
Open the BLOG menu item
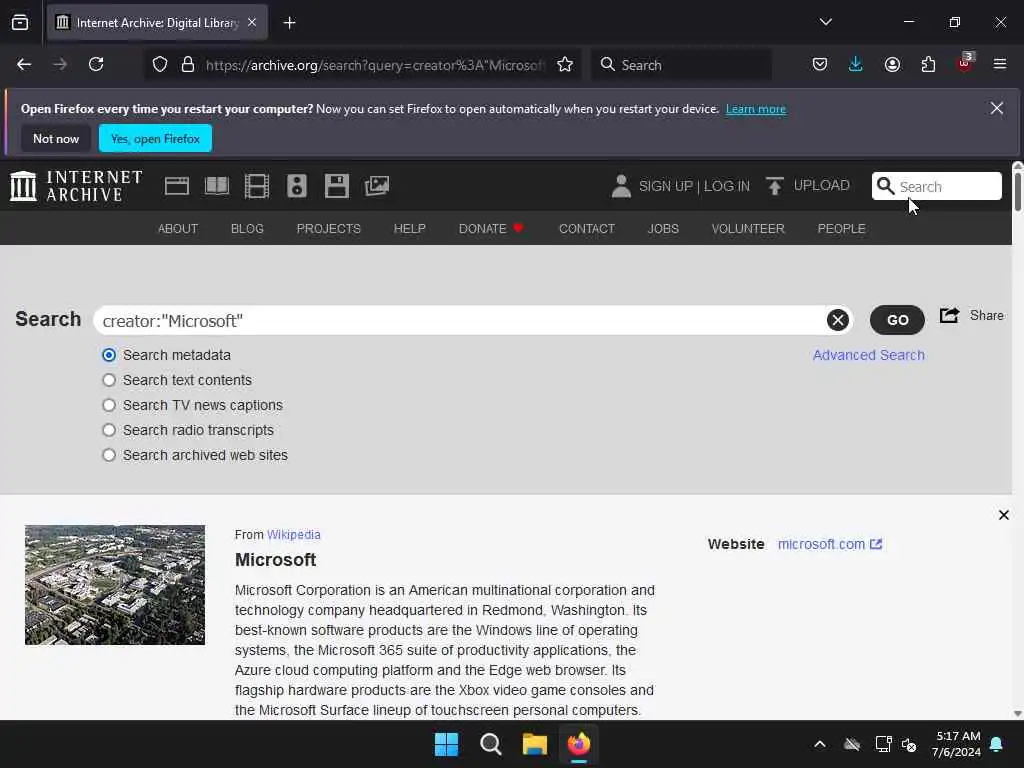pyautogui.click(x=247, y=229)
